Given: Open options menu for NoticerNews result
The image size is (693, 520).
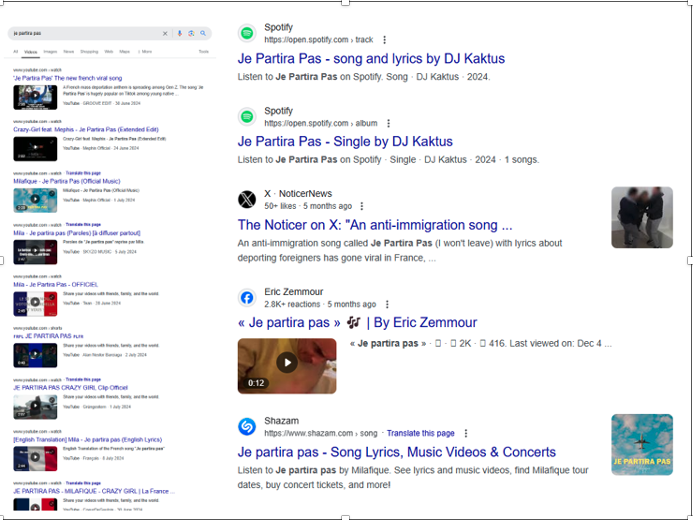Looking at the screenshot, I should tap(362, 206).
